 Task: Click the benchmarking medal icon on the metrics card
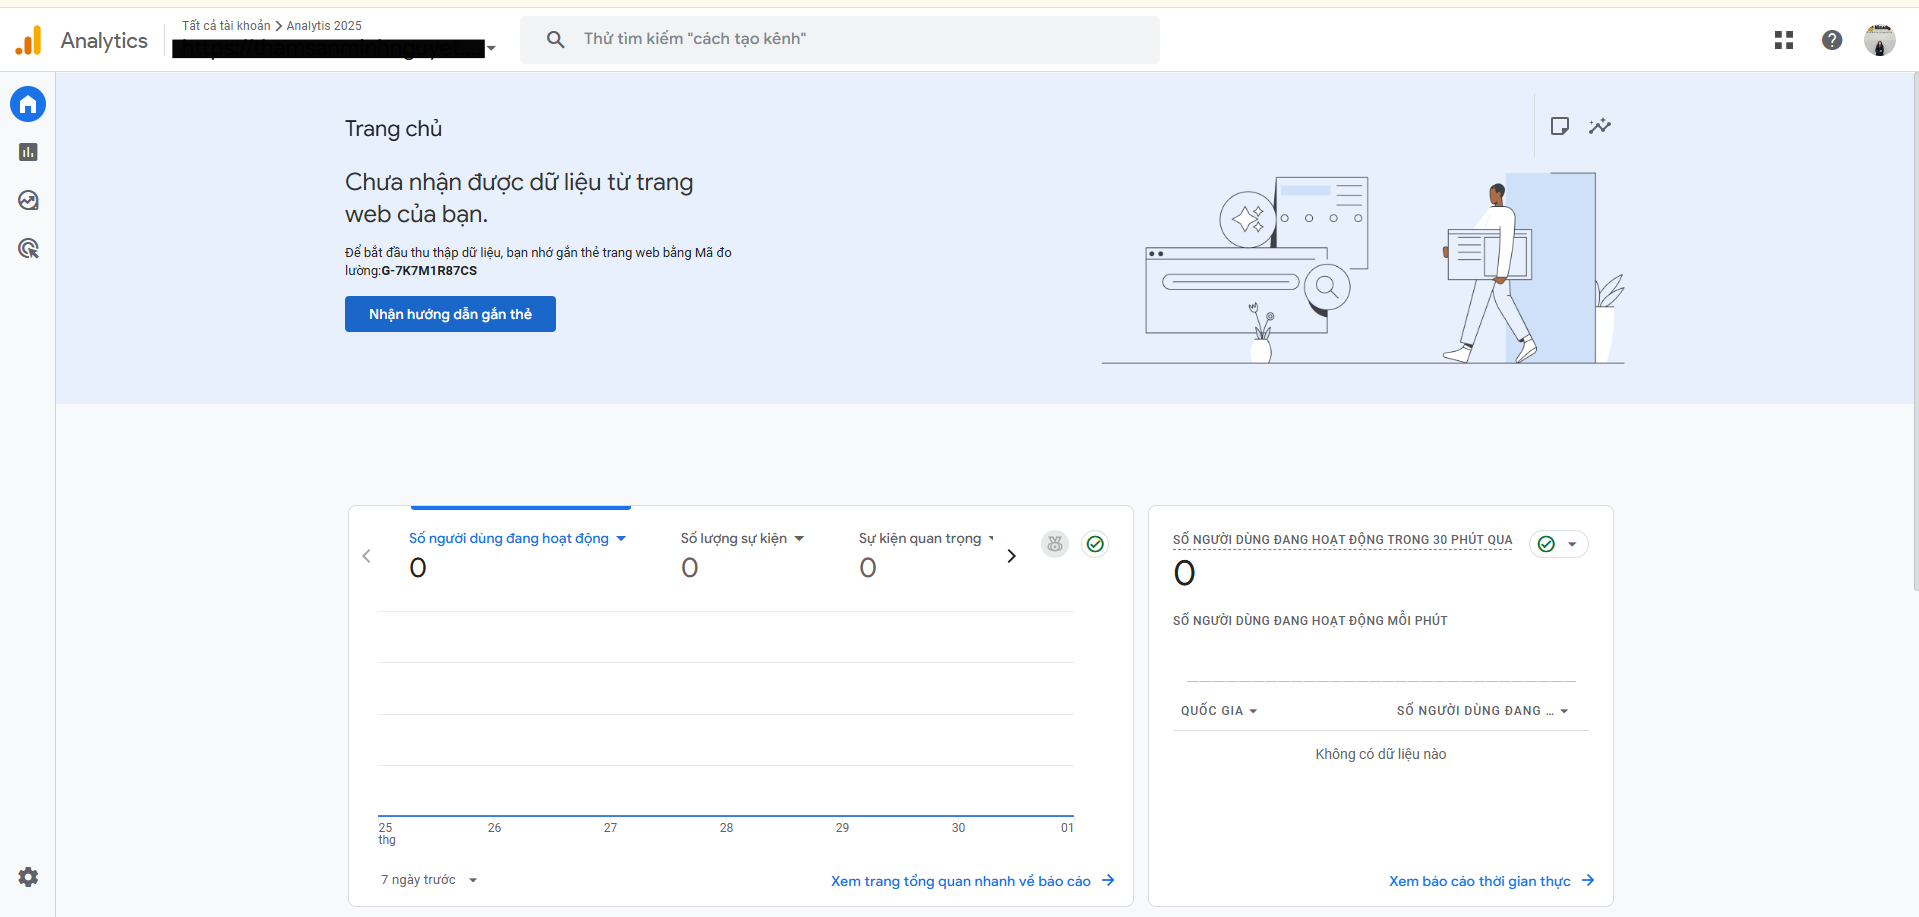click(x=1054, y=544)
